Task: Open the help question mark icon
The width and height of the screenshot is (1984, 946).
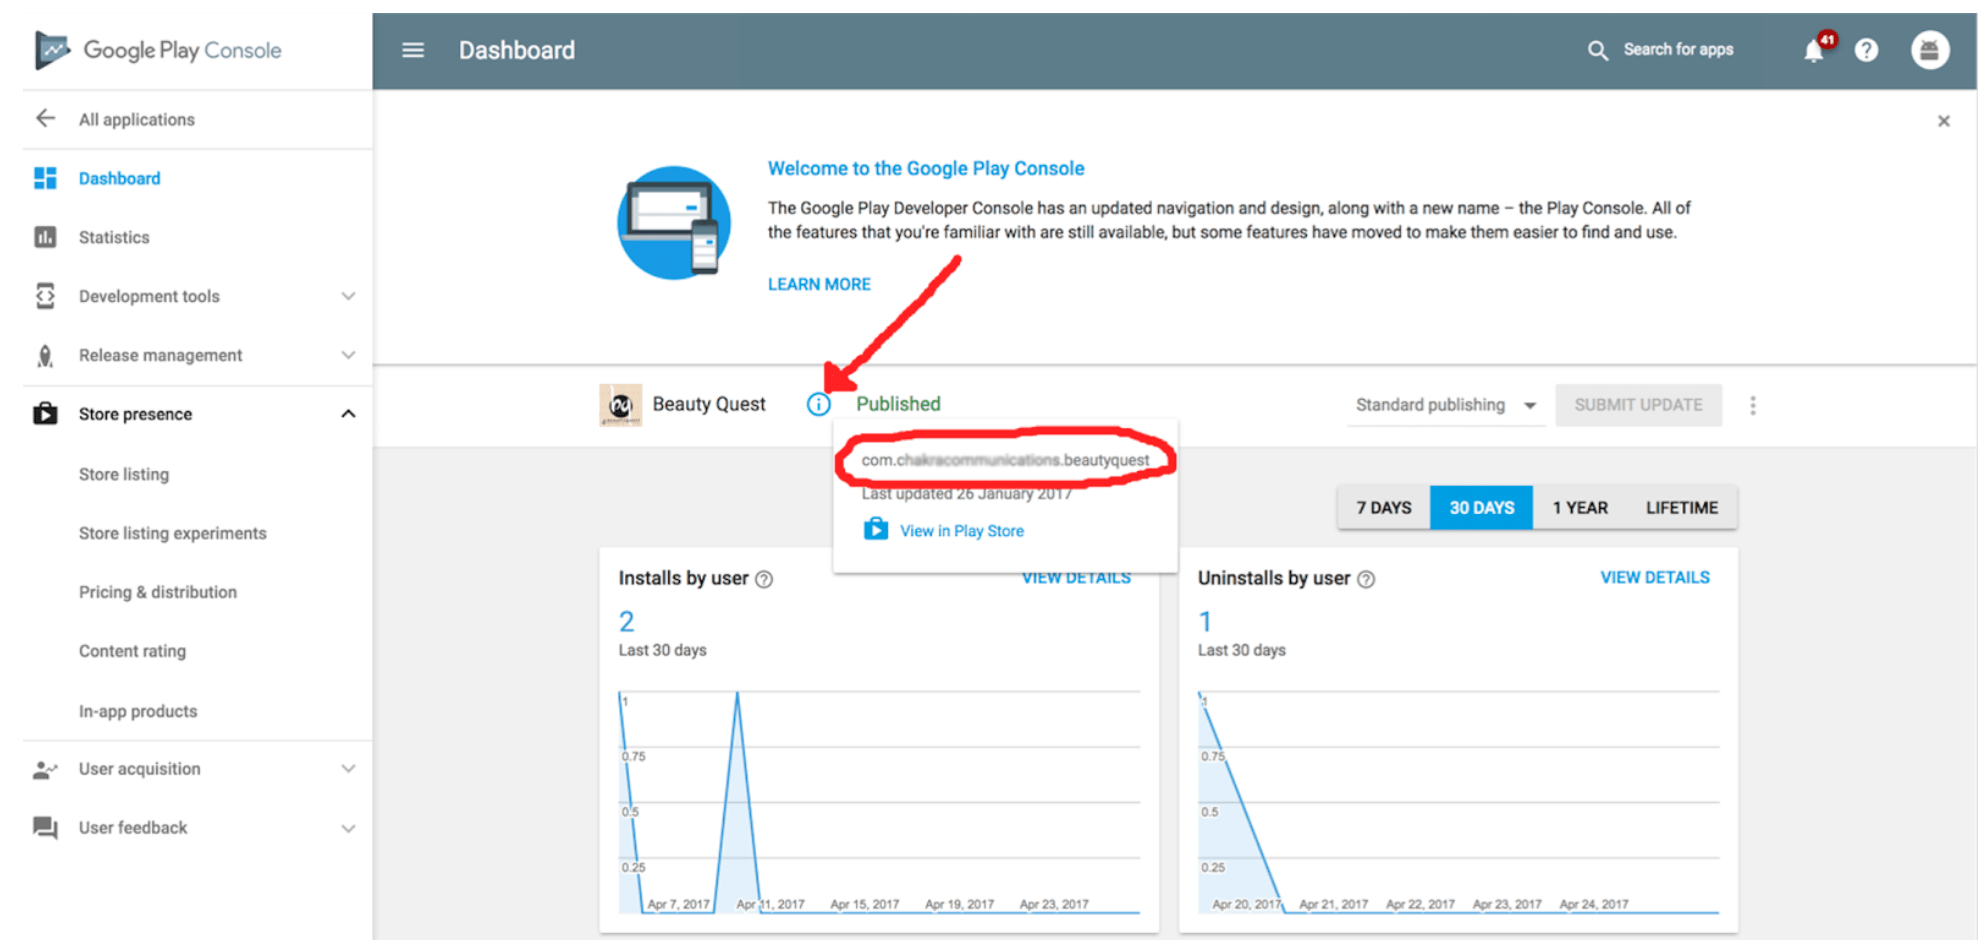Action: click(x=1866, y=50)
